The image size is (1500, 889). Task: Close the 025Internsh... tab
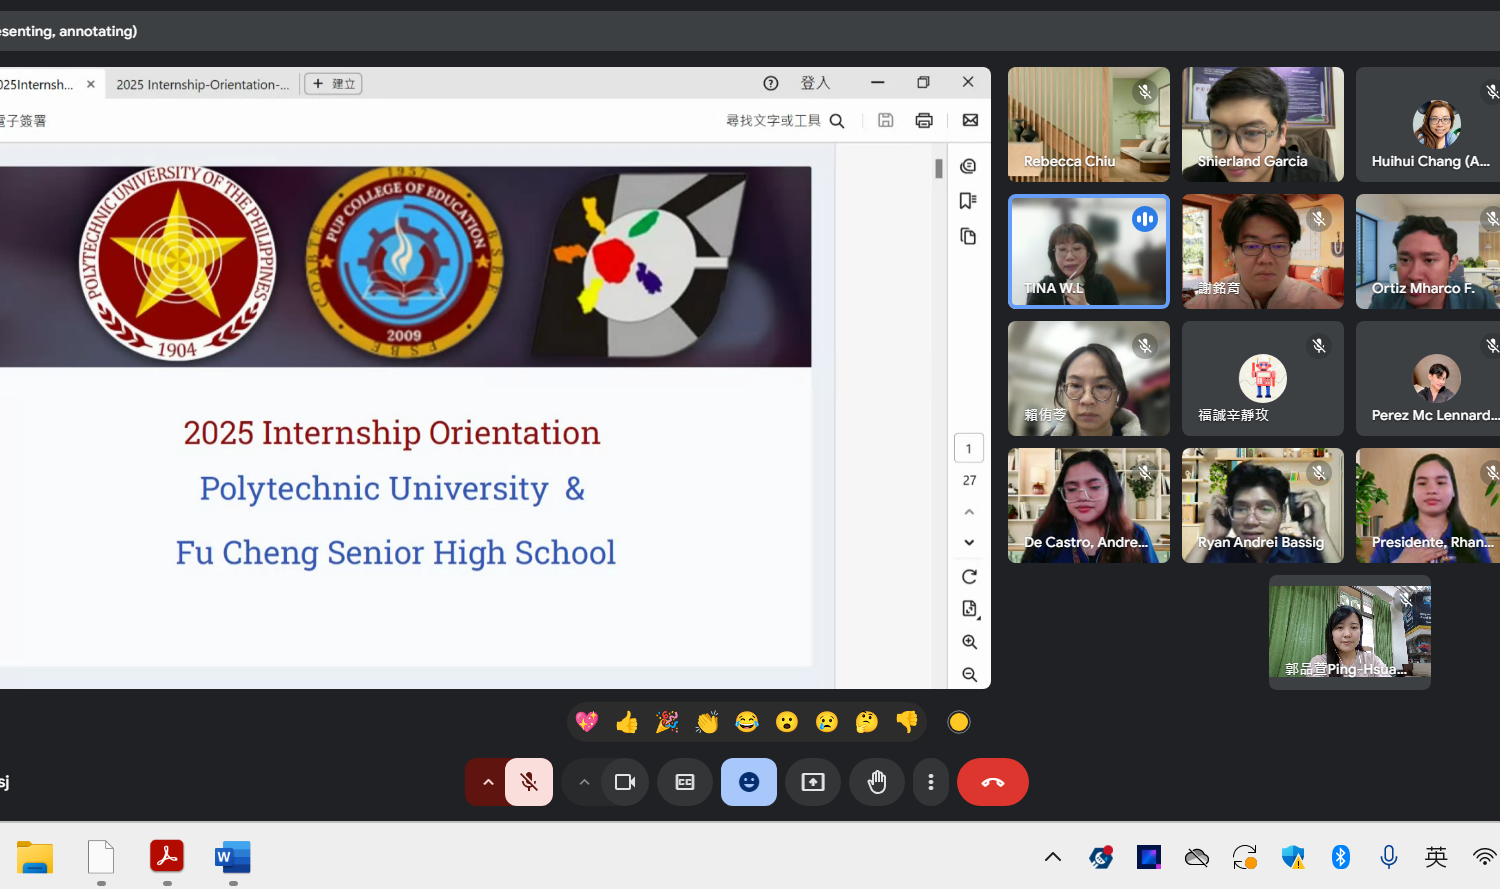(x=91, y=84)
